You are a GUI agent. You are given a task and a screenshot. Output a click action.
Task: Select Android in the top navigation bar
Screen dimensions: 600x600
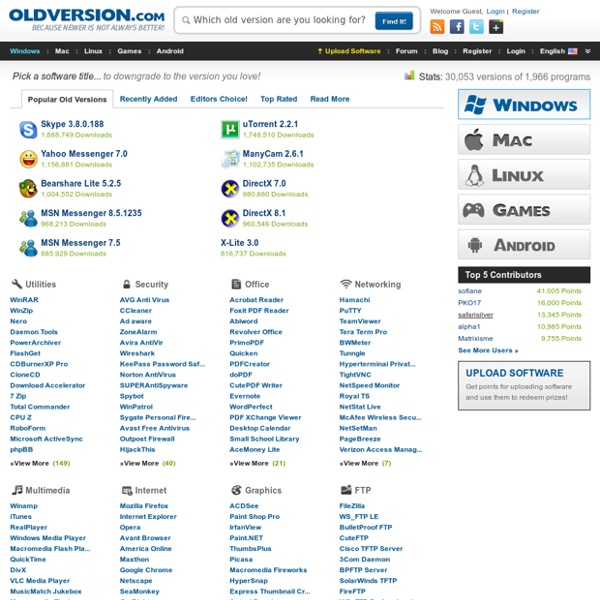coord(170,51)
